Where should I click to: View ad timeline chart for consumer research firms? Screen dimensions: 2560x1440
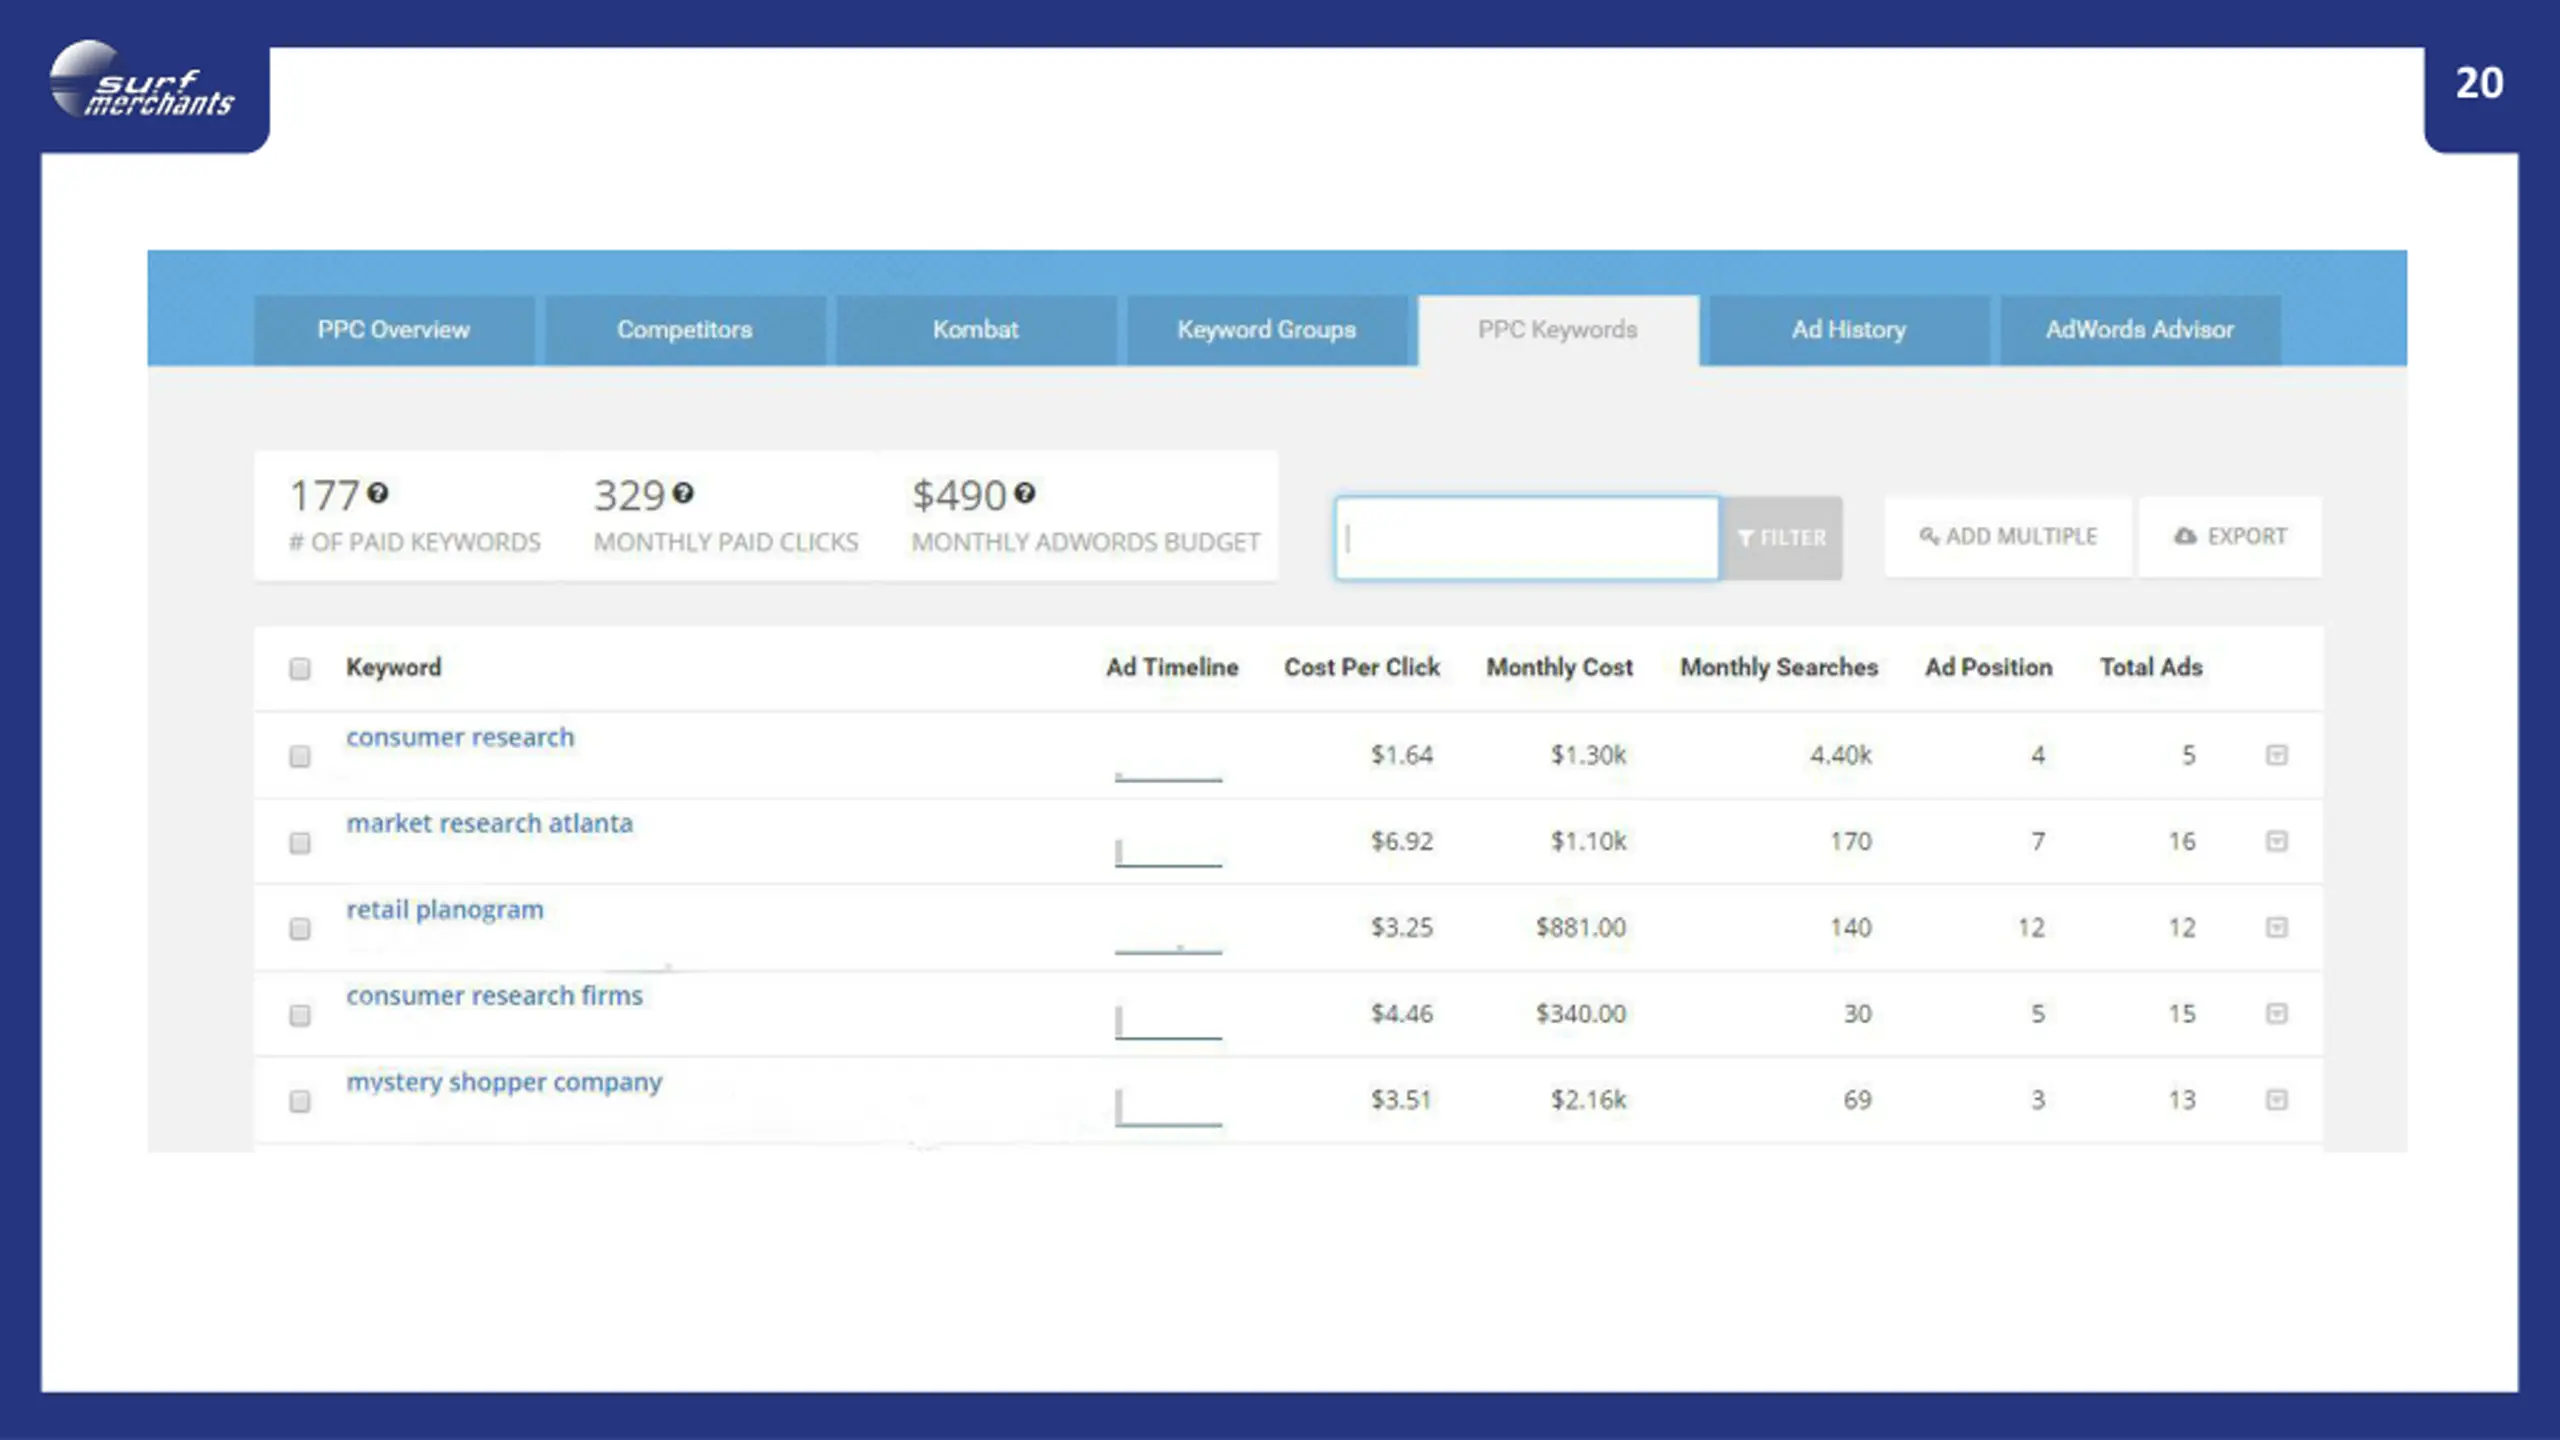click(x=1168, y=1022)
